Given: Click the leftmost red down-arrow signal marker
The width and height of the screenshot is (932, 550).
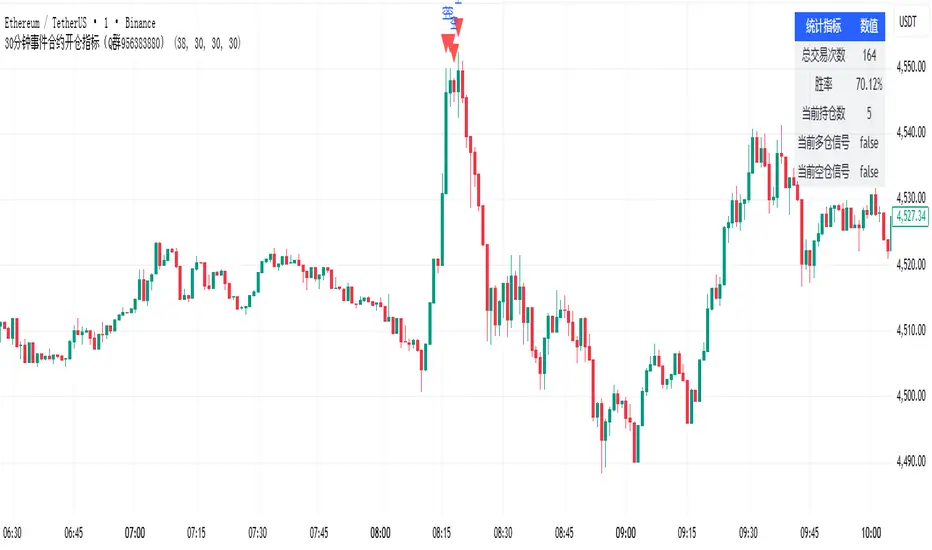Looking at the screenshot, I should point(446,42).
